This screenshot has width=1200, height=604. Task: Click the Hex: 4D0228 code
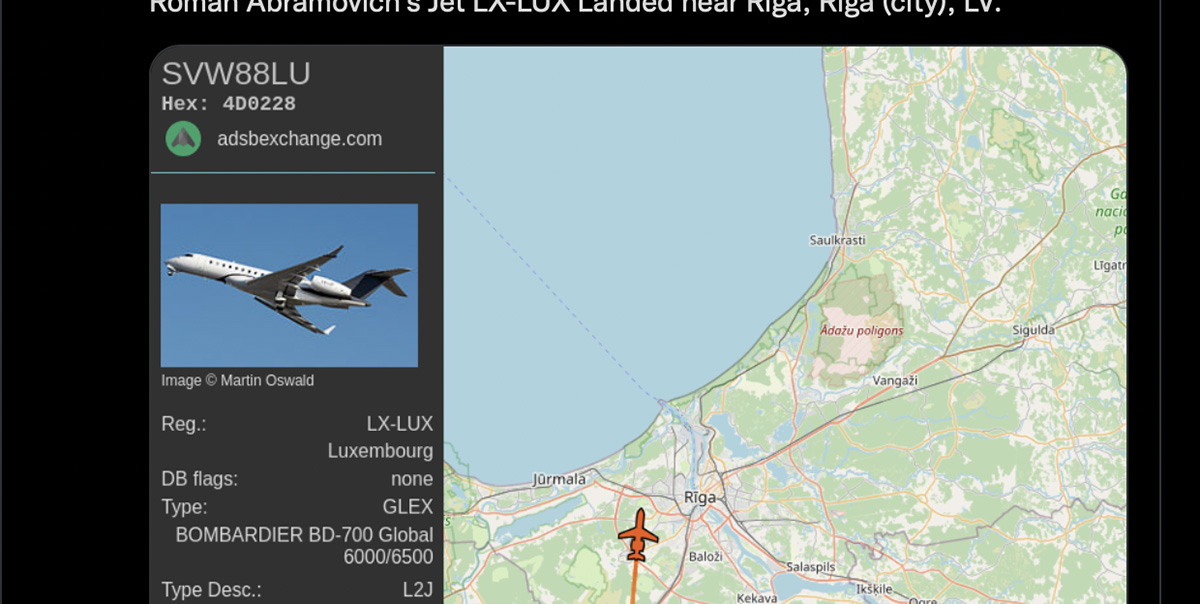(x=228, y=104)
